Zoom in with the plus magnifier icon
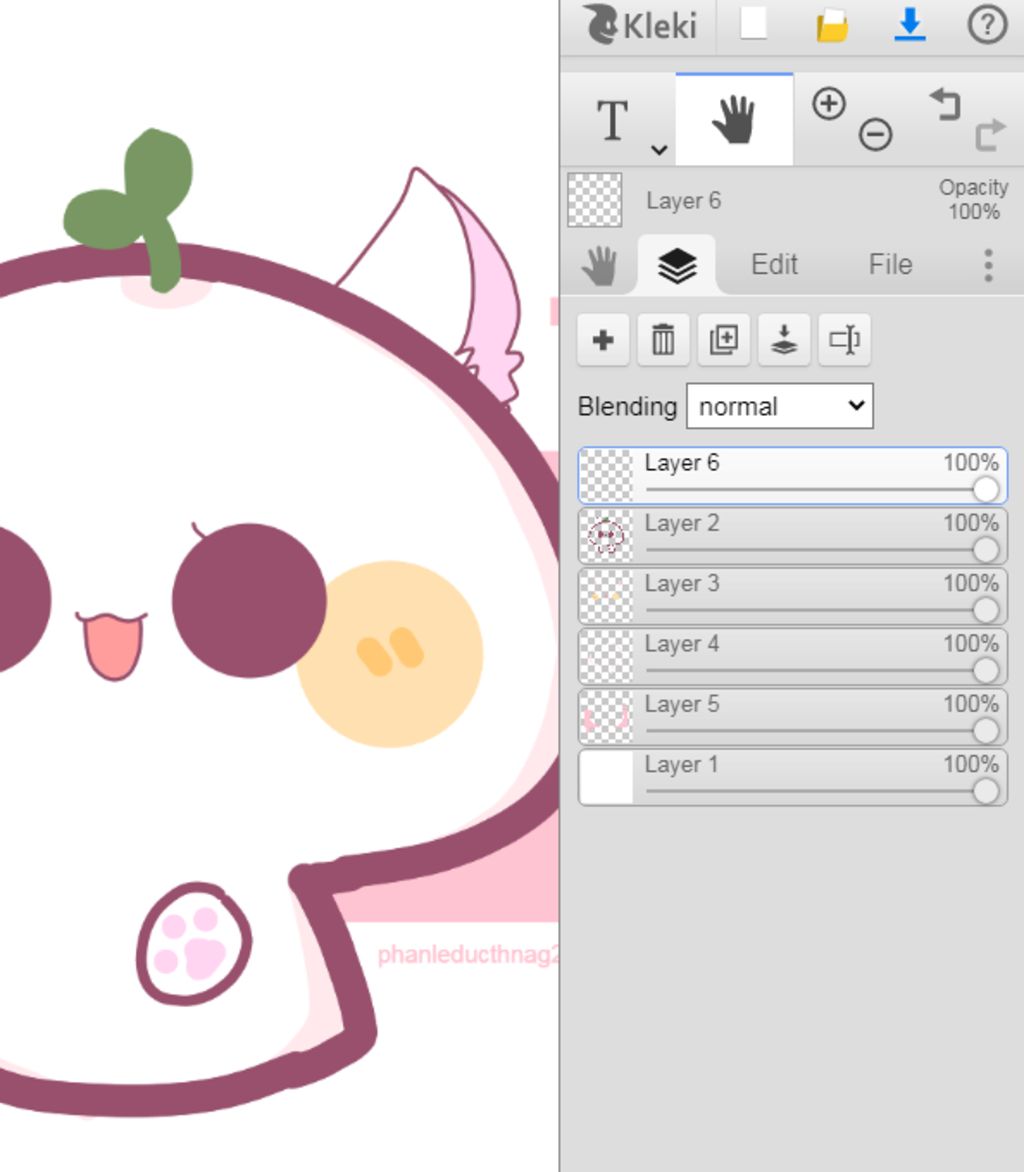This screenshot has height=1172, width=1024. click(x=829, y=103)
